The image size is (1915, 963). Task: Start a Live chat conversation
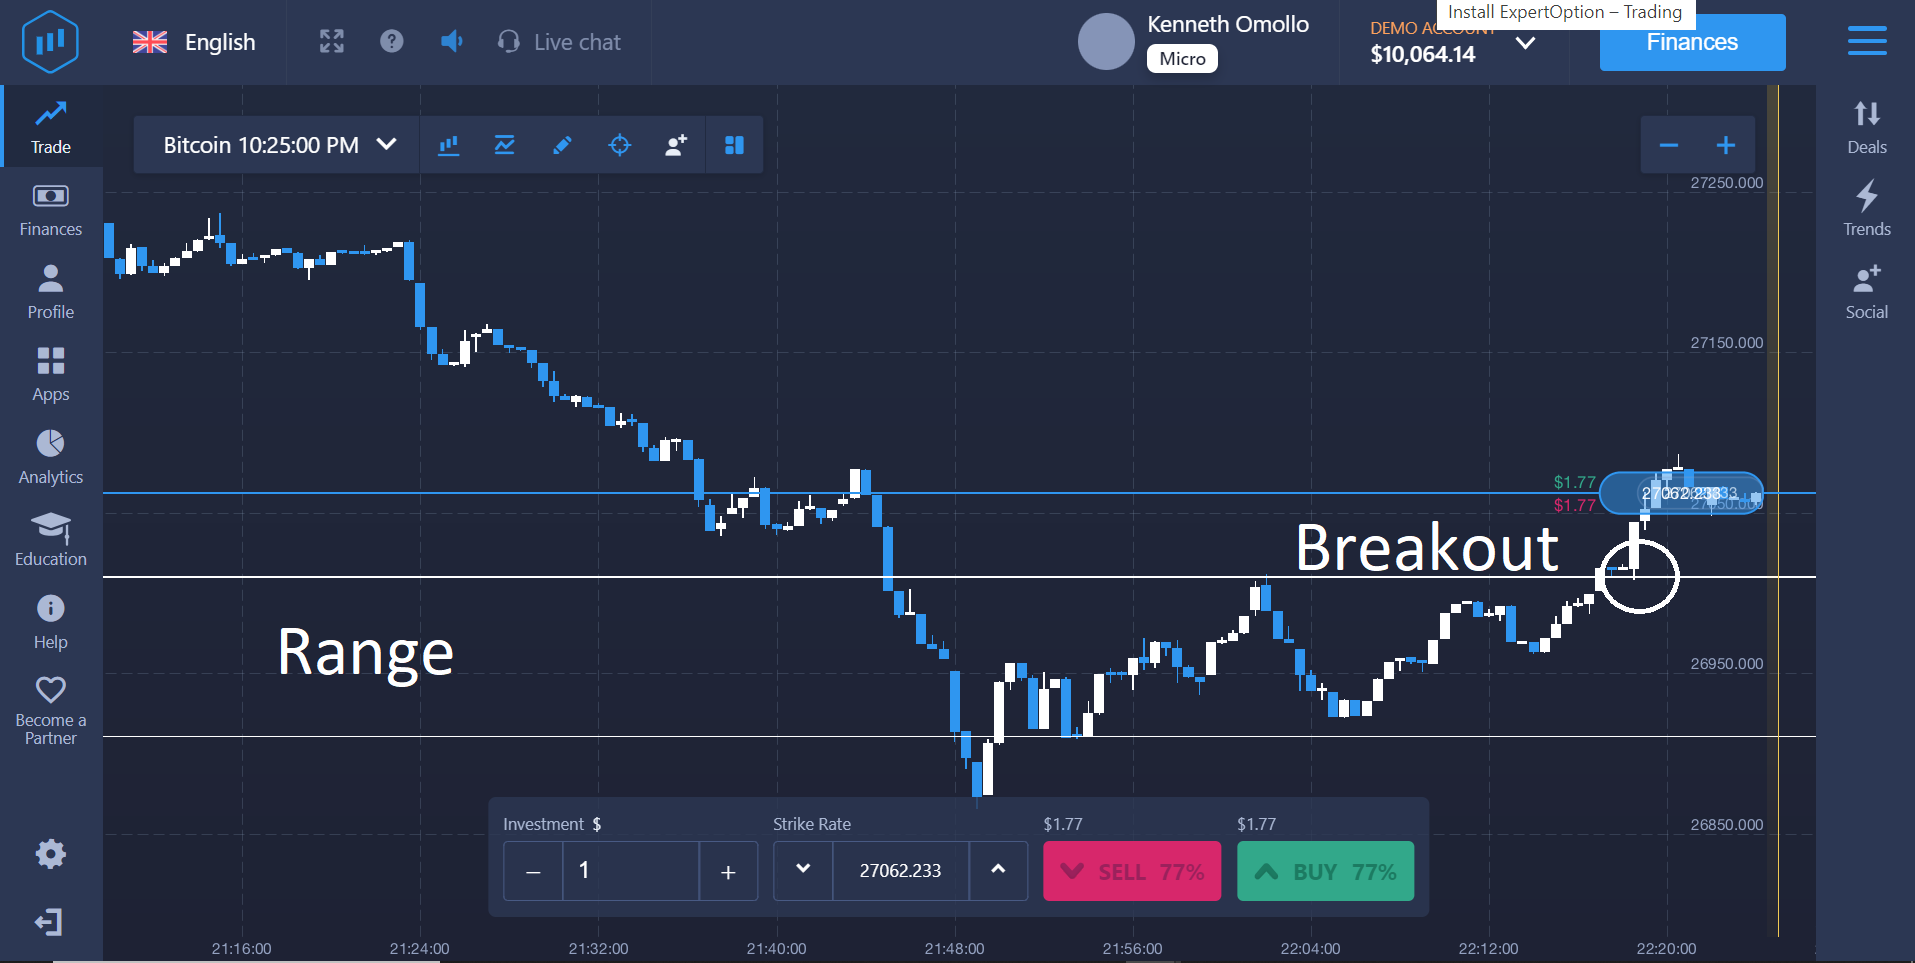tap(558, 41)
